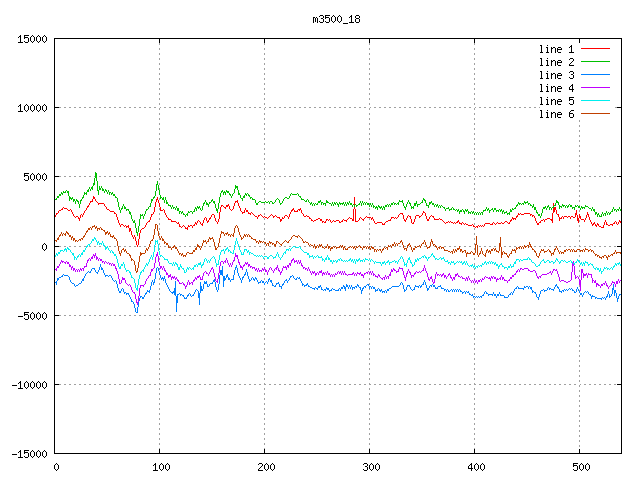640x480 pixels.
Task: Click the 200 x-axis tick label
Action: 265,467
